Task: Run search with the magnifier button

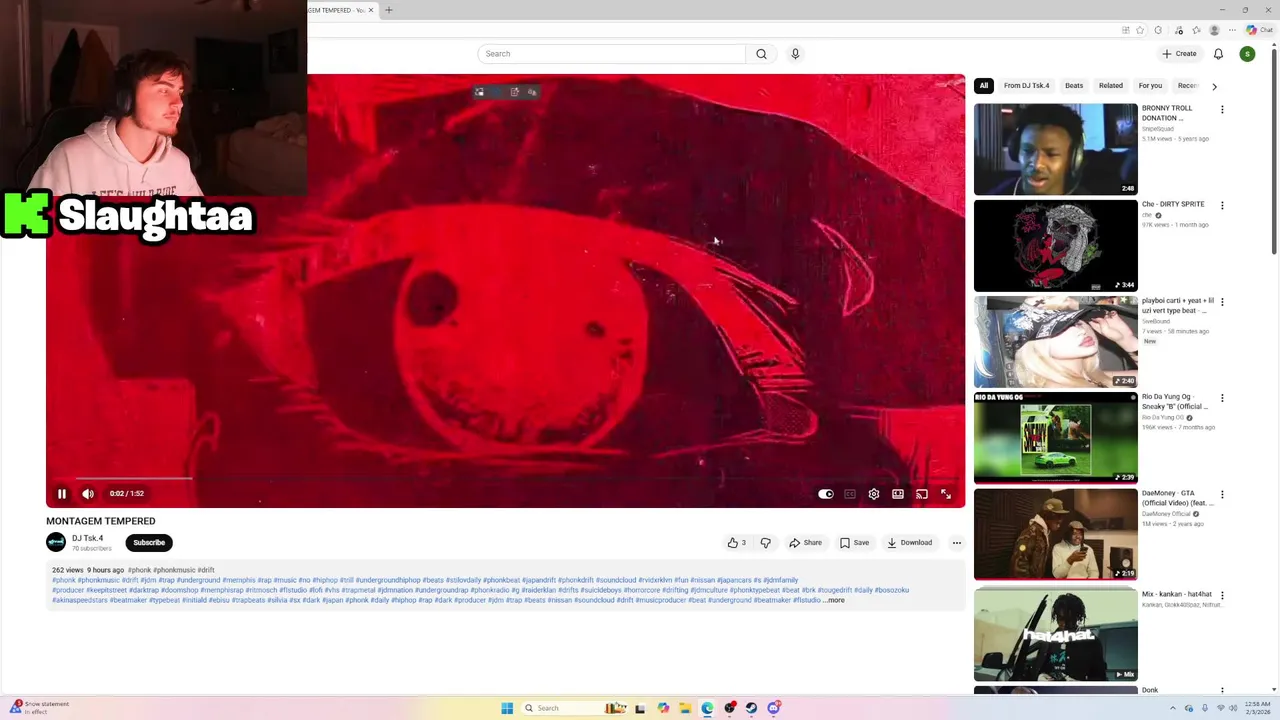Action: click(761, 54)
